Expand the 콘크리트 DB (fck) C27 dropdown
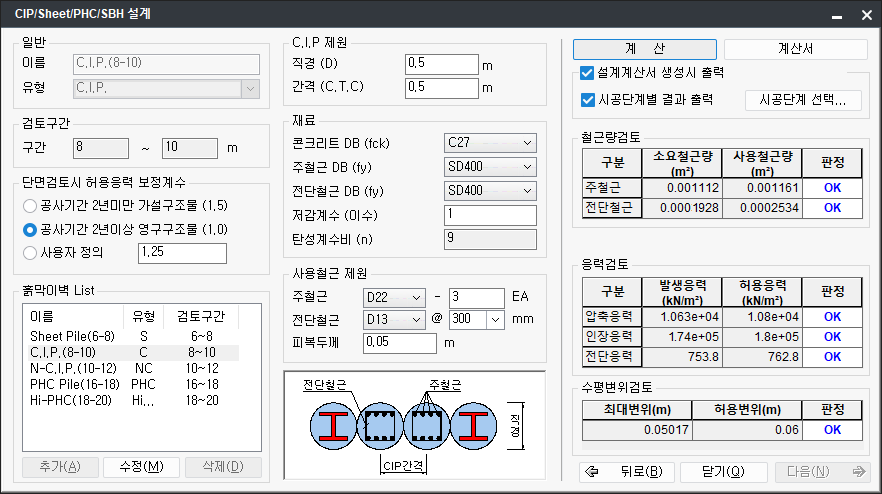The height and width of the screenshot is (494, 882). pos(490,142)
